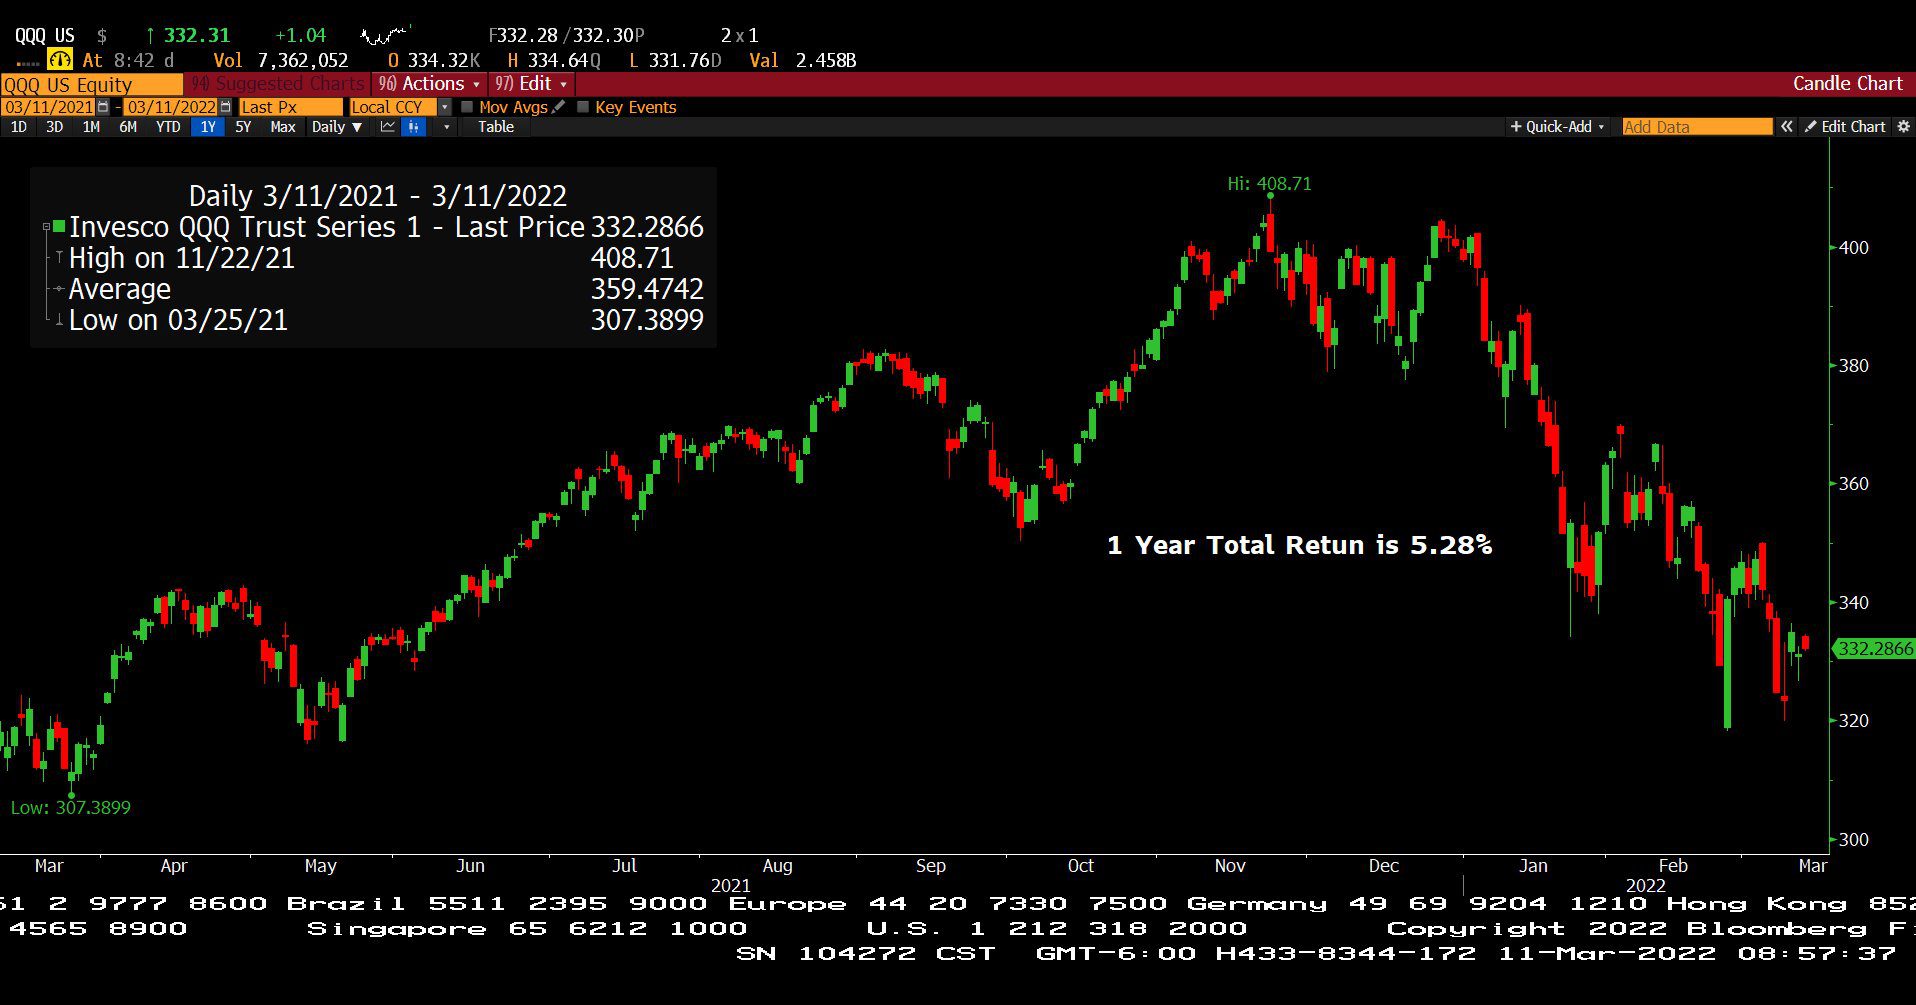The width and height of the screenshot is (1916, 1005).
Task: Collapse the legend tree expander box
Action: pyautogui.click(x=46, y=227)
